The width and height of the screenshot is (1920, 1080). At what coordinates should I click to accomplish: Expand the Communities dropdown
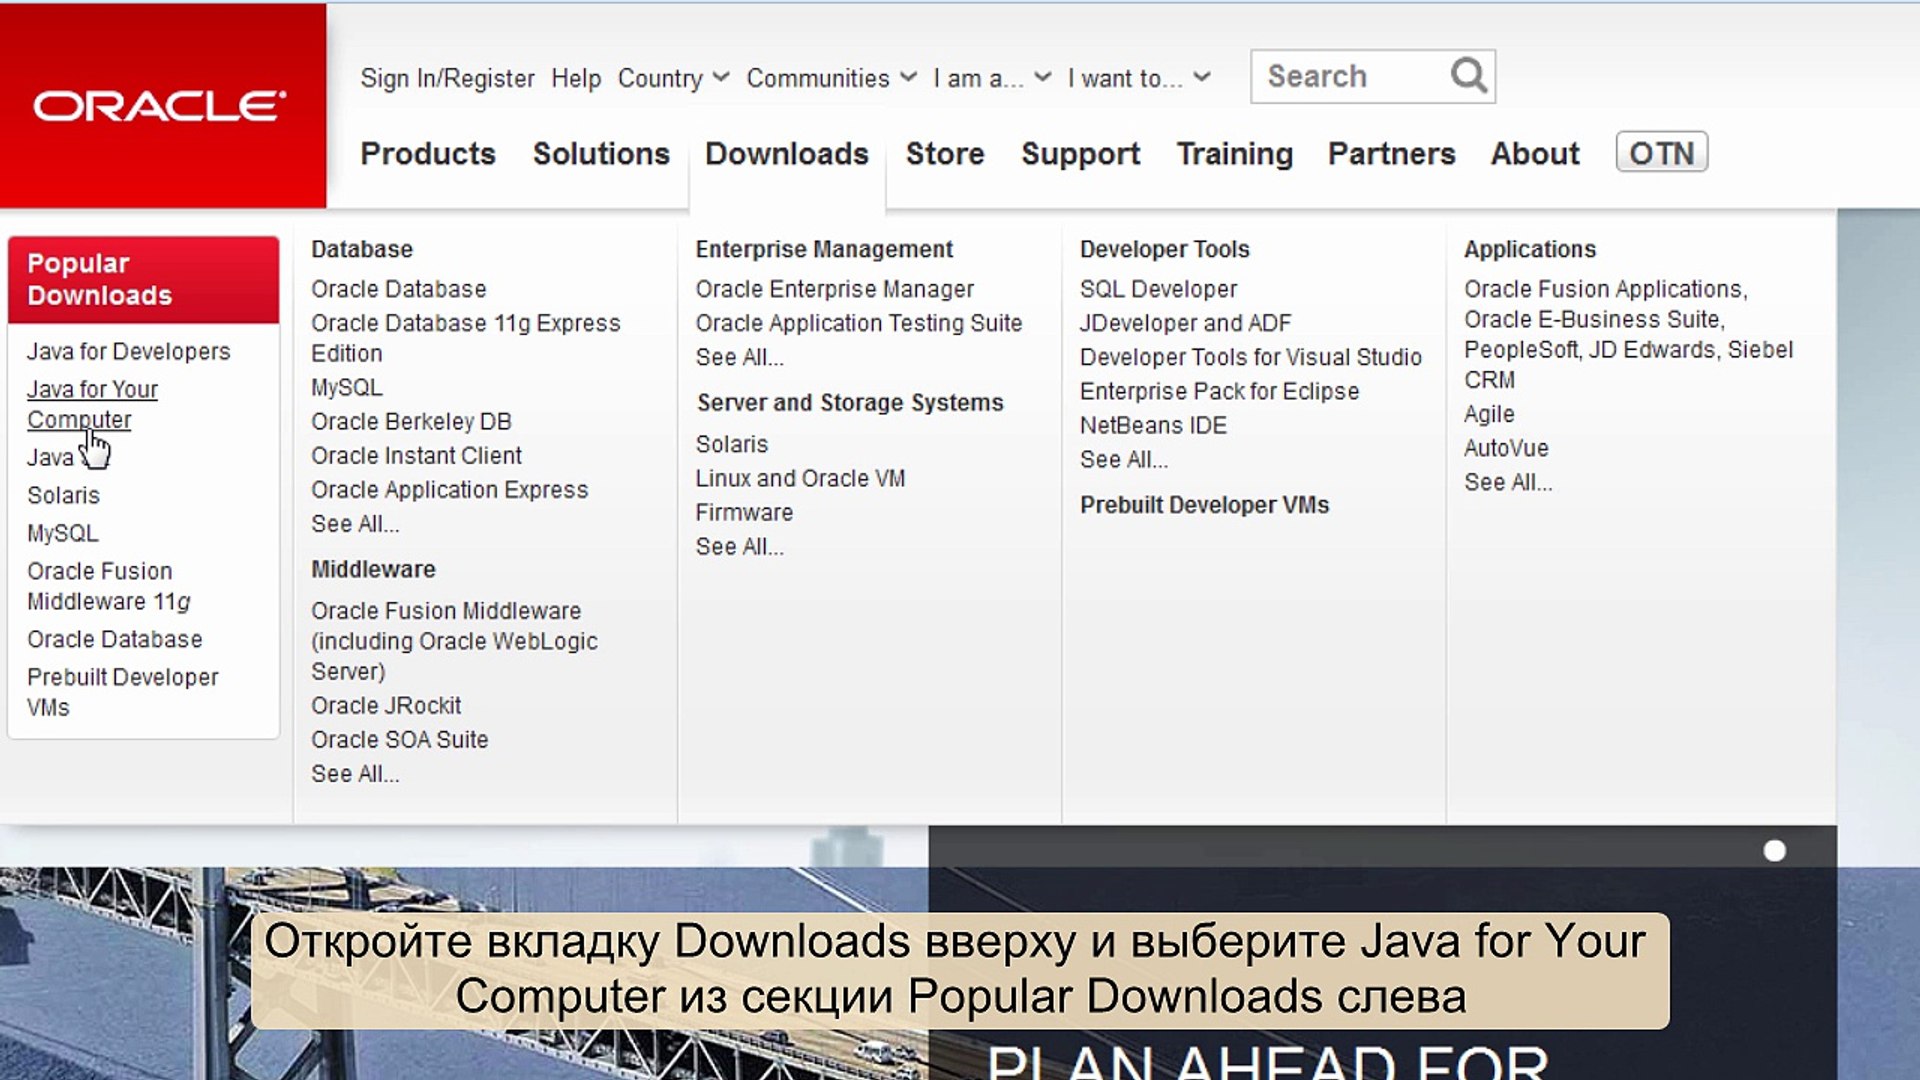click(830, 78)
